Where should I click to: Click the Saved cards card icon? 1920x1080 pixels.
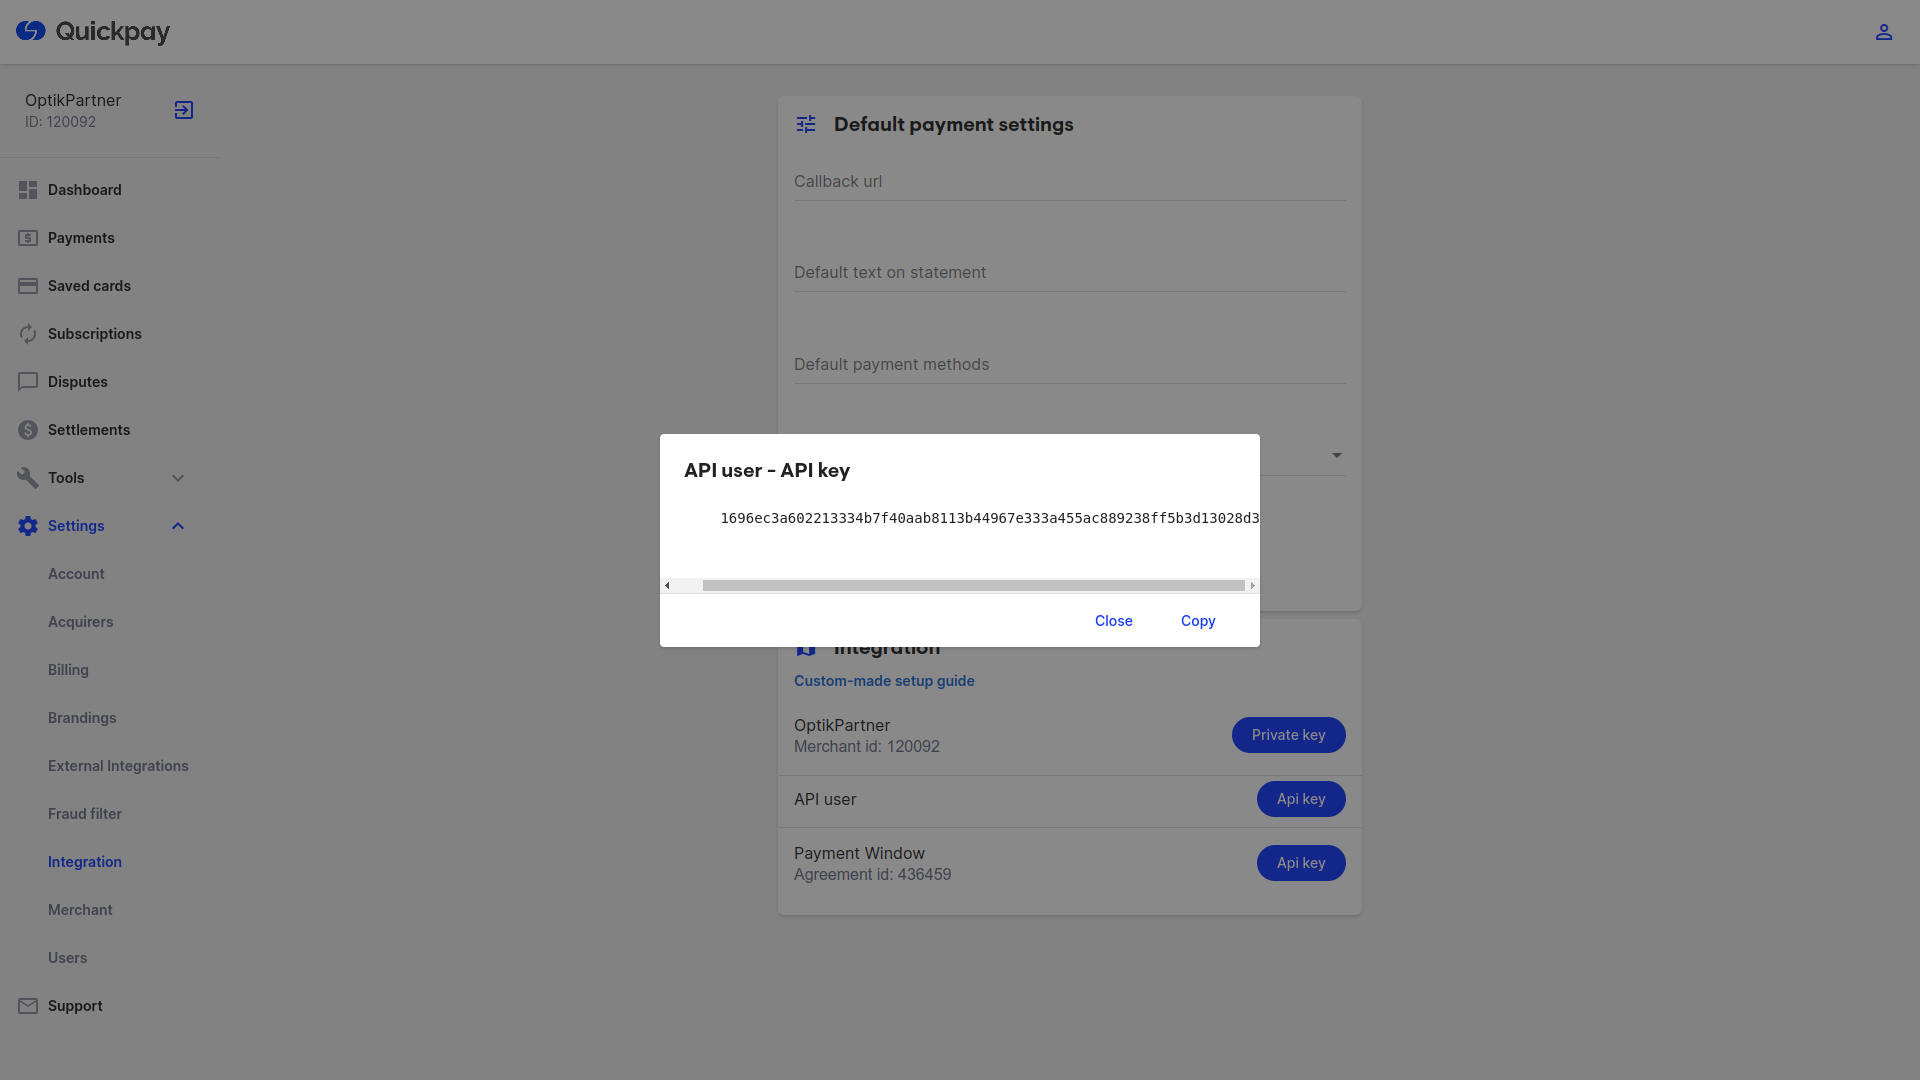[x=28, y=286]
